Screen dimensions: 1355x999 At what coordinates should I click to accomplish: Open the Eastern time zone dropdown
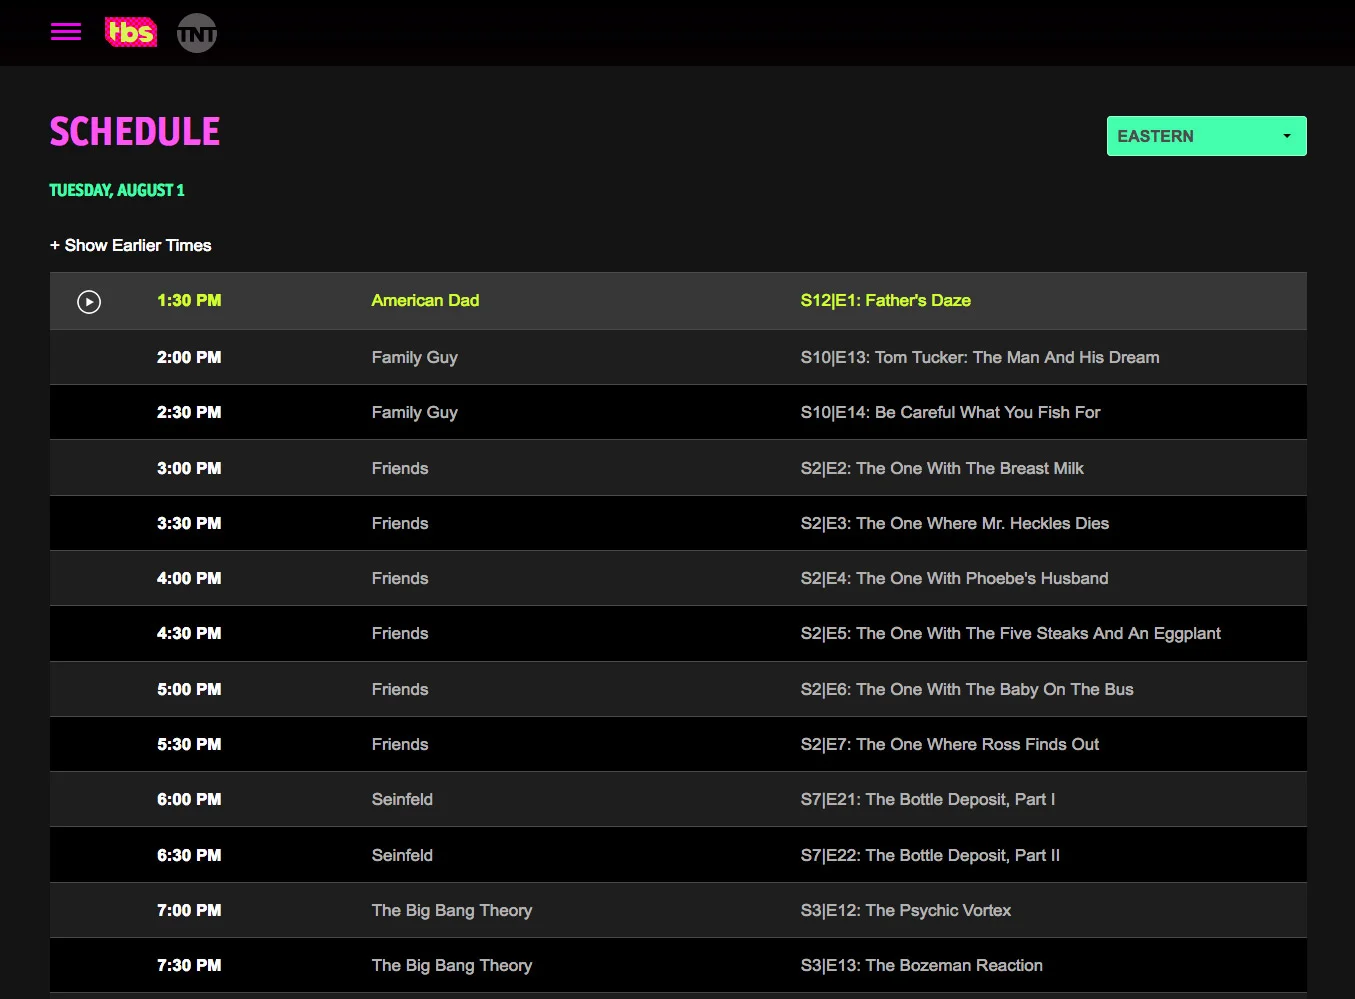click(x=1206, y=136)
